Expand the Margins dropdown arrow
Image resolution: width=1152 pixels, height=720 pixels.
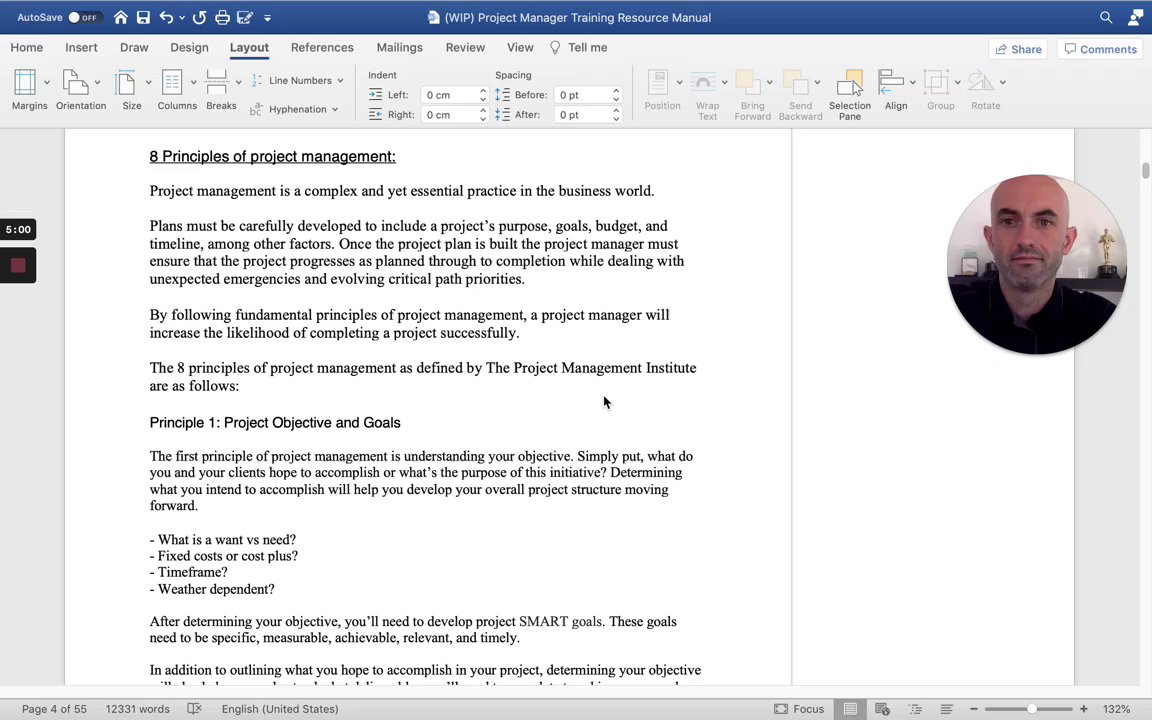[x=47, y=82]
